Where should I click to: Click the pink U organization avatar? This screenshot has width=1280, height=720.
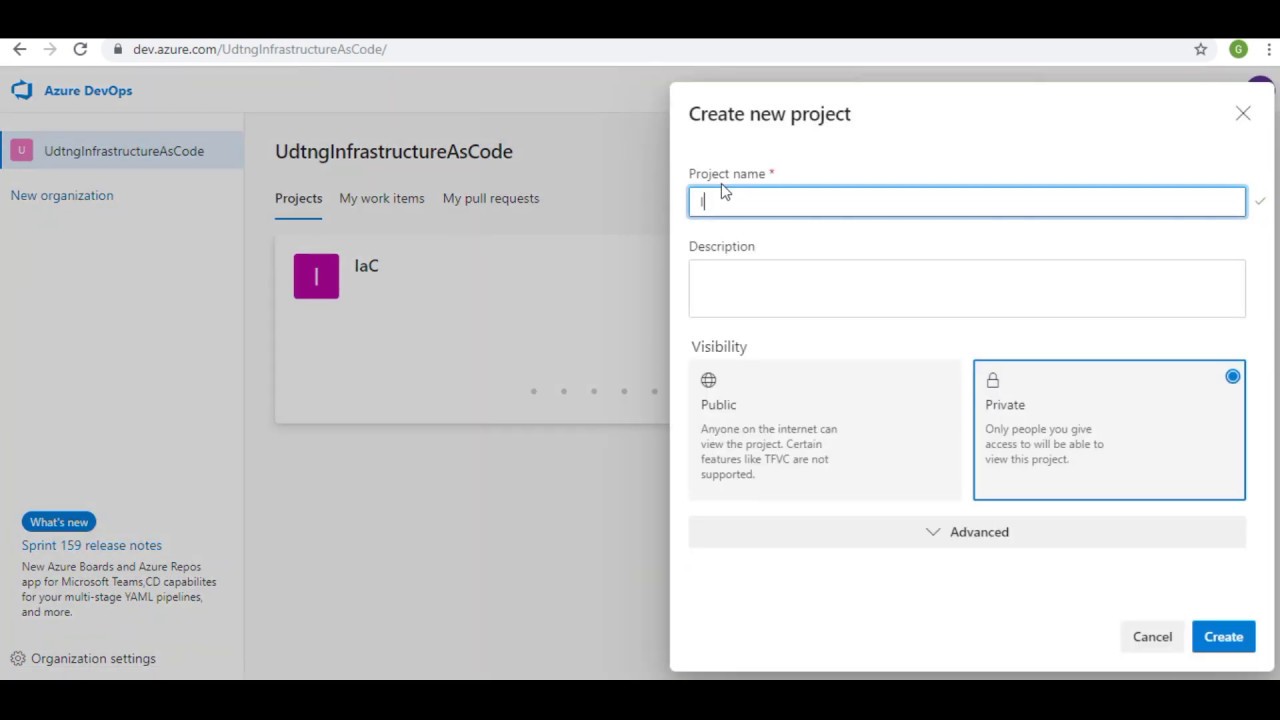click(x=22, y=151)
